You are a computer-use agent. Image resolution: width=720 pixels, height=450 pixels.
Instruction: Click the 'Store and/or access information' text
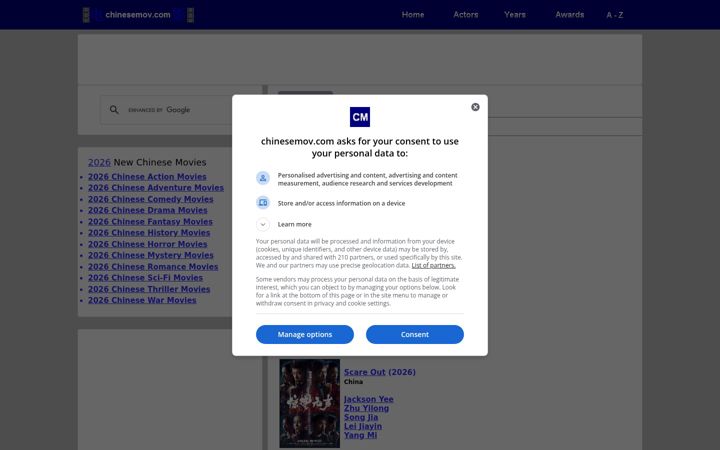click(x=341, y=203)
